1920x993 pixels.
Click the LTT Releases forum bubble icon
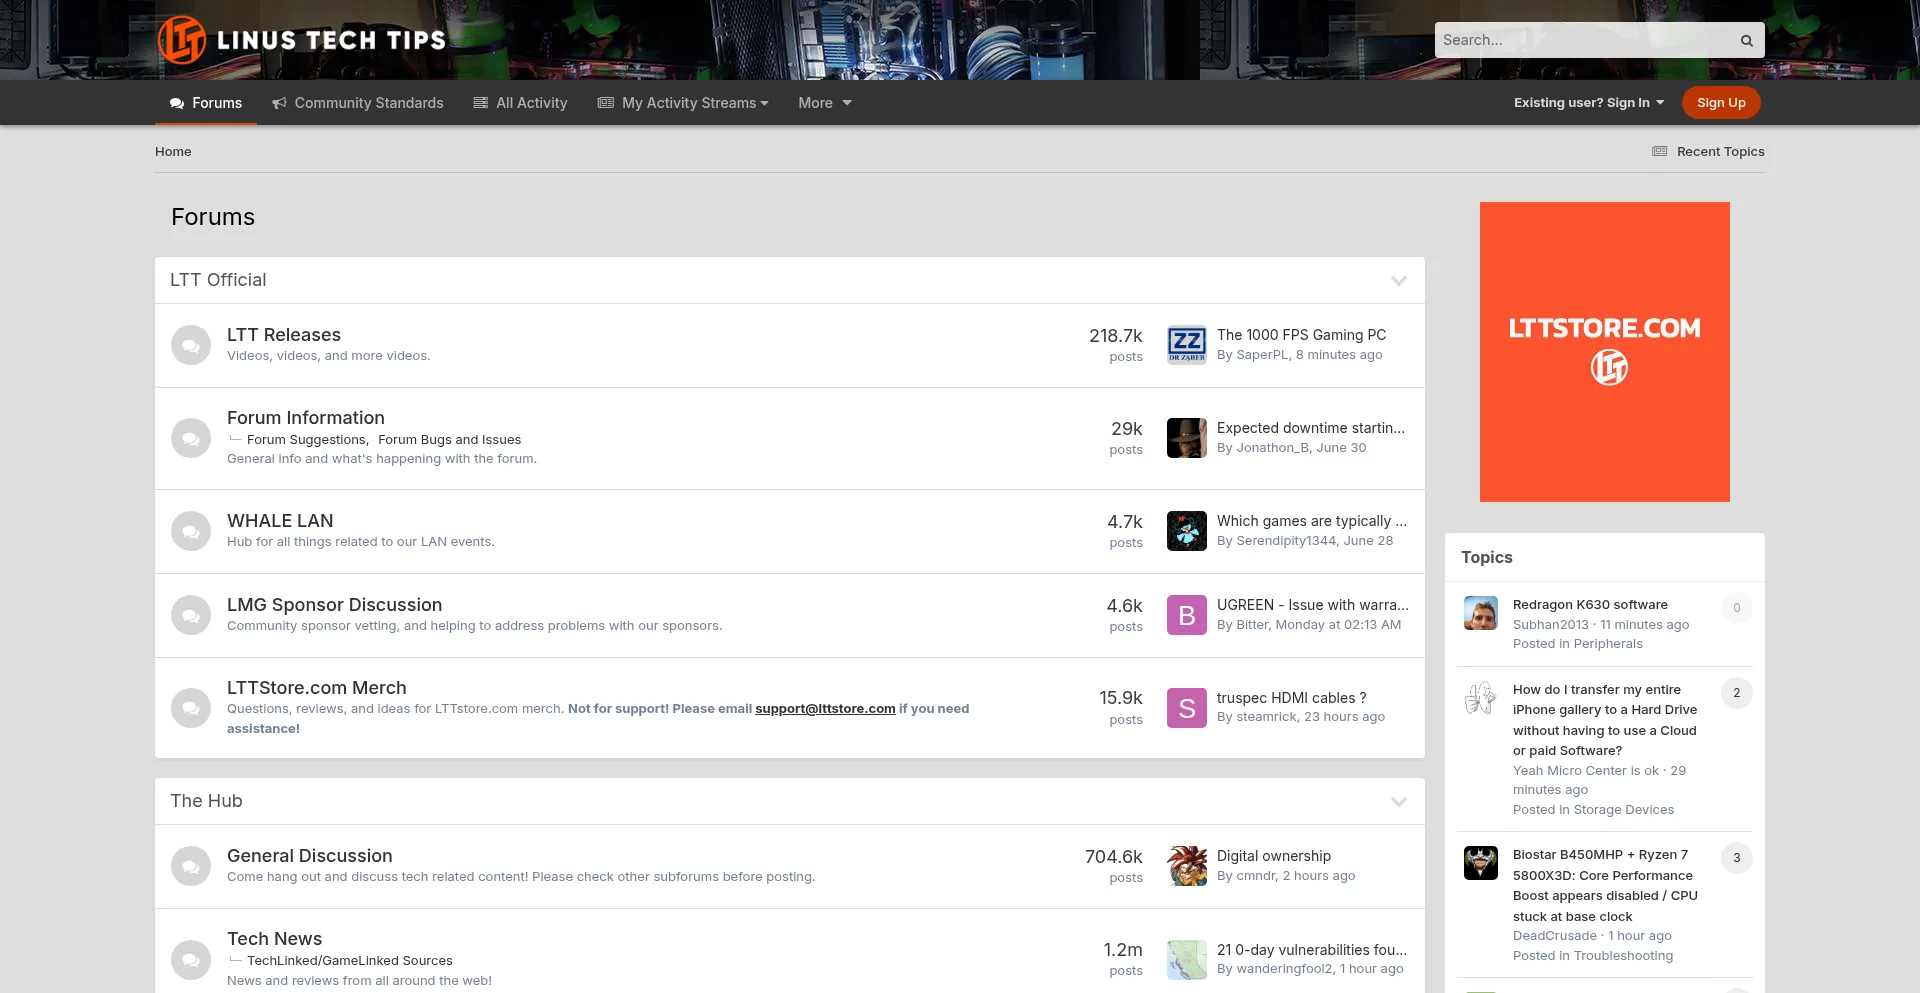[191, 345]
